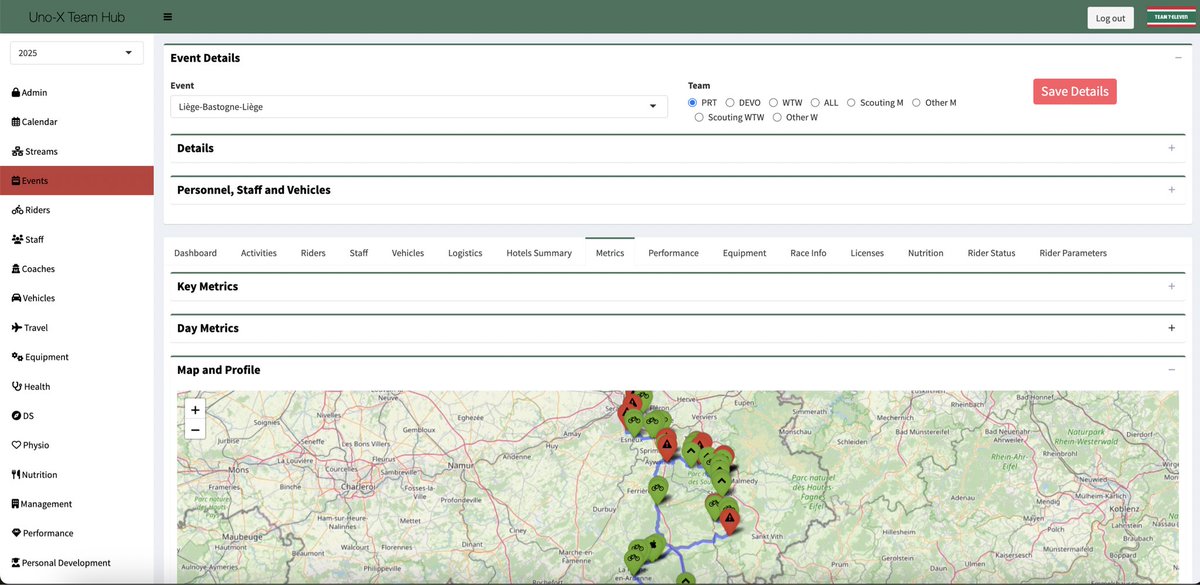Screen dimensions: 1200x585
Task: Open the 2025 year dropdown
Action: point(77,53)
